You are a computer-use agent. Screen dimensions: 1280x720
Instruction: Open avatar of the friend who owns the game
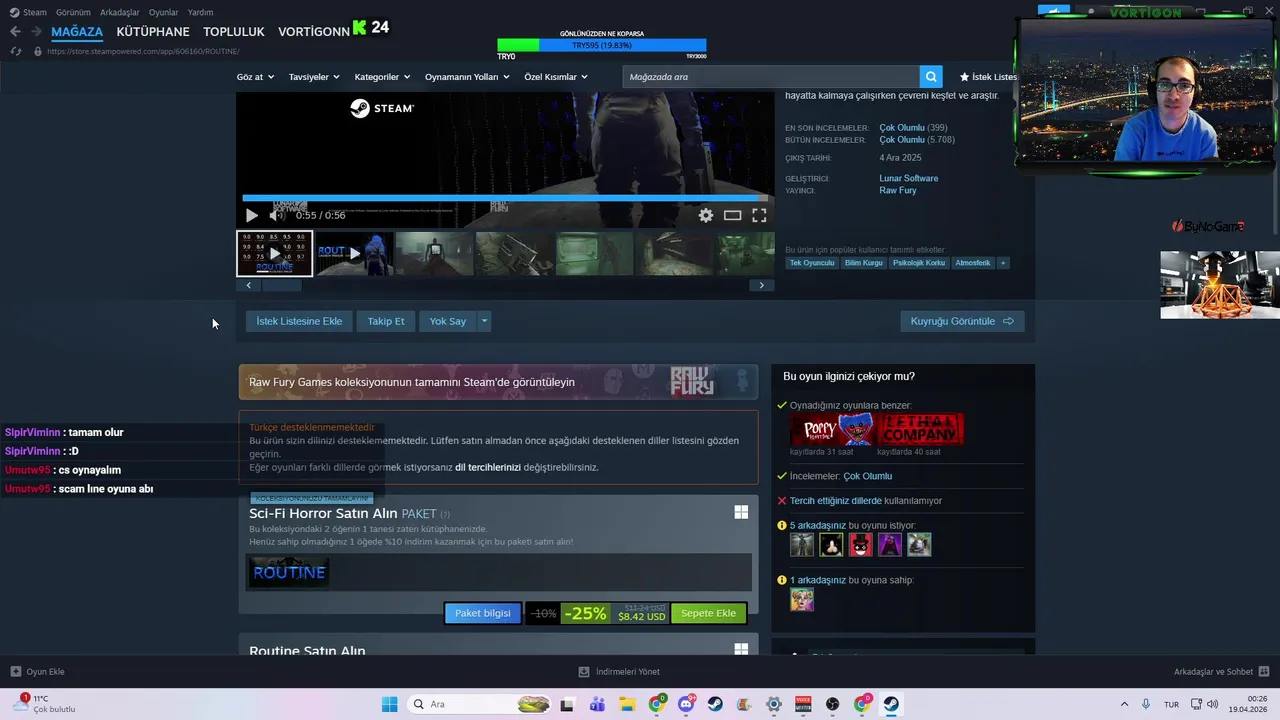pyautogui.click(x=802, y=599)
